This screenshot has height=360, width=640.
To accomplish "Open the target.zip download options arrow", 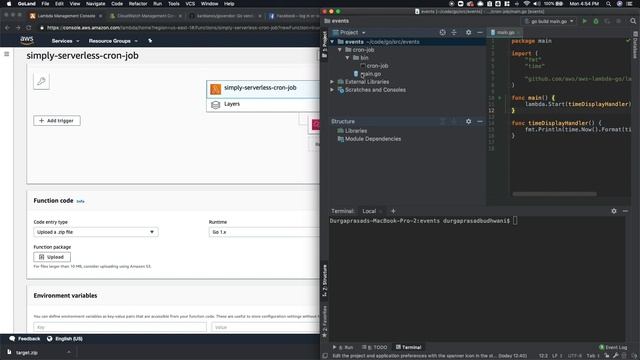I will (69, 352).
